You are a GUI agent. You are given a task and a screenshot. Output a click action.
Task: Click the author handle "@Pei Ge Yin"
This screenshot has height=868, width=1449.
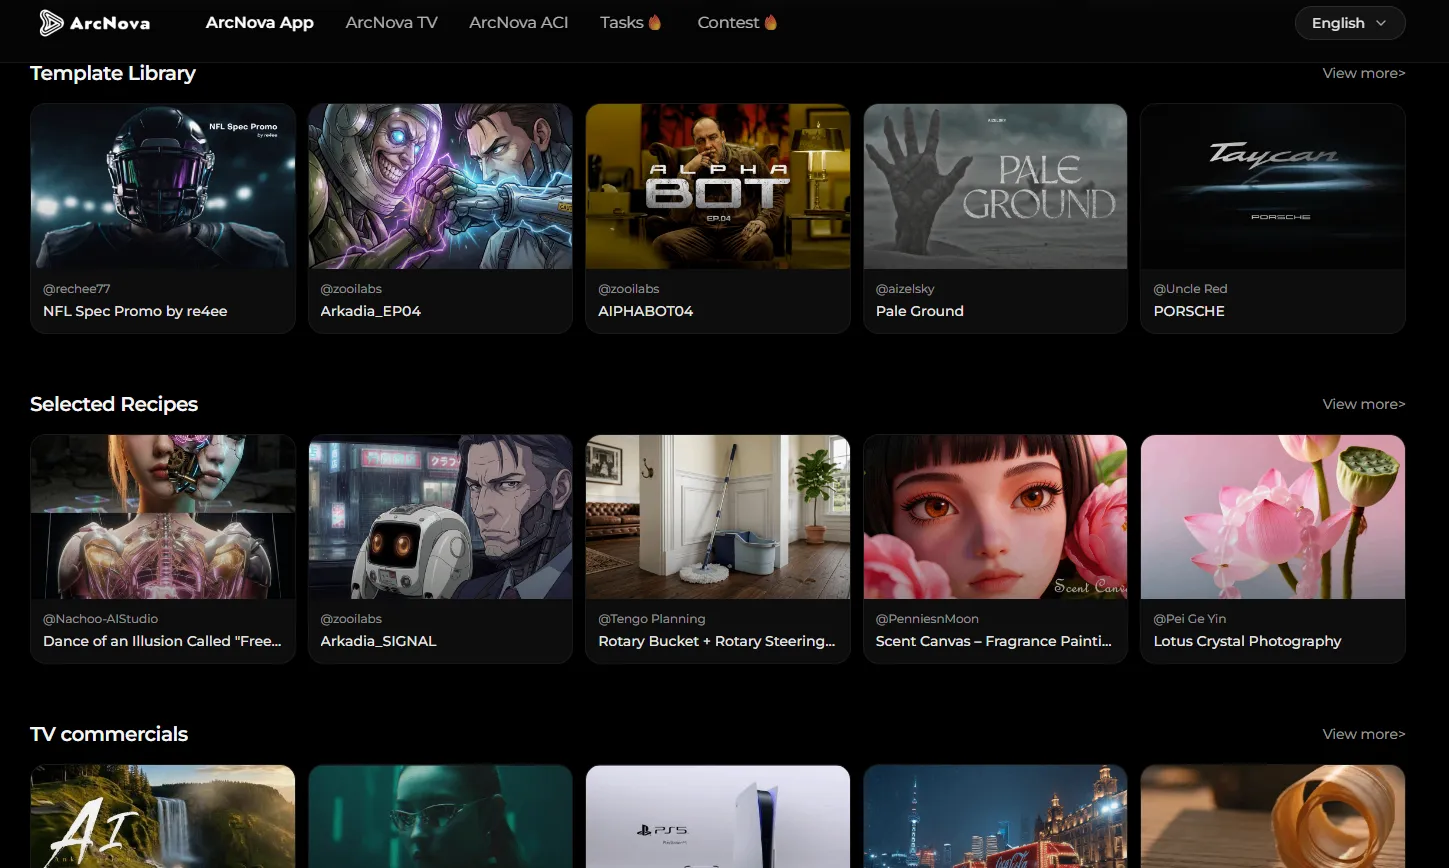[x=1189, y=619]
